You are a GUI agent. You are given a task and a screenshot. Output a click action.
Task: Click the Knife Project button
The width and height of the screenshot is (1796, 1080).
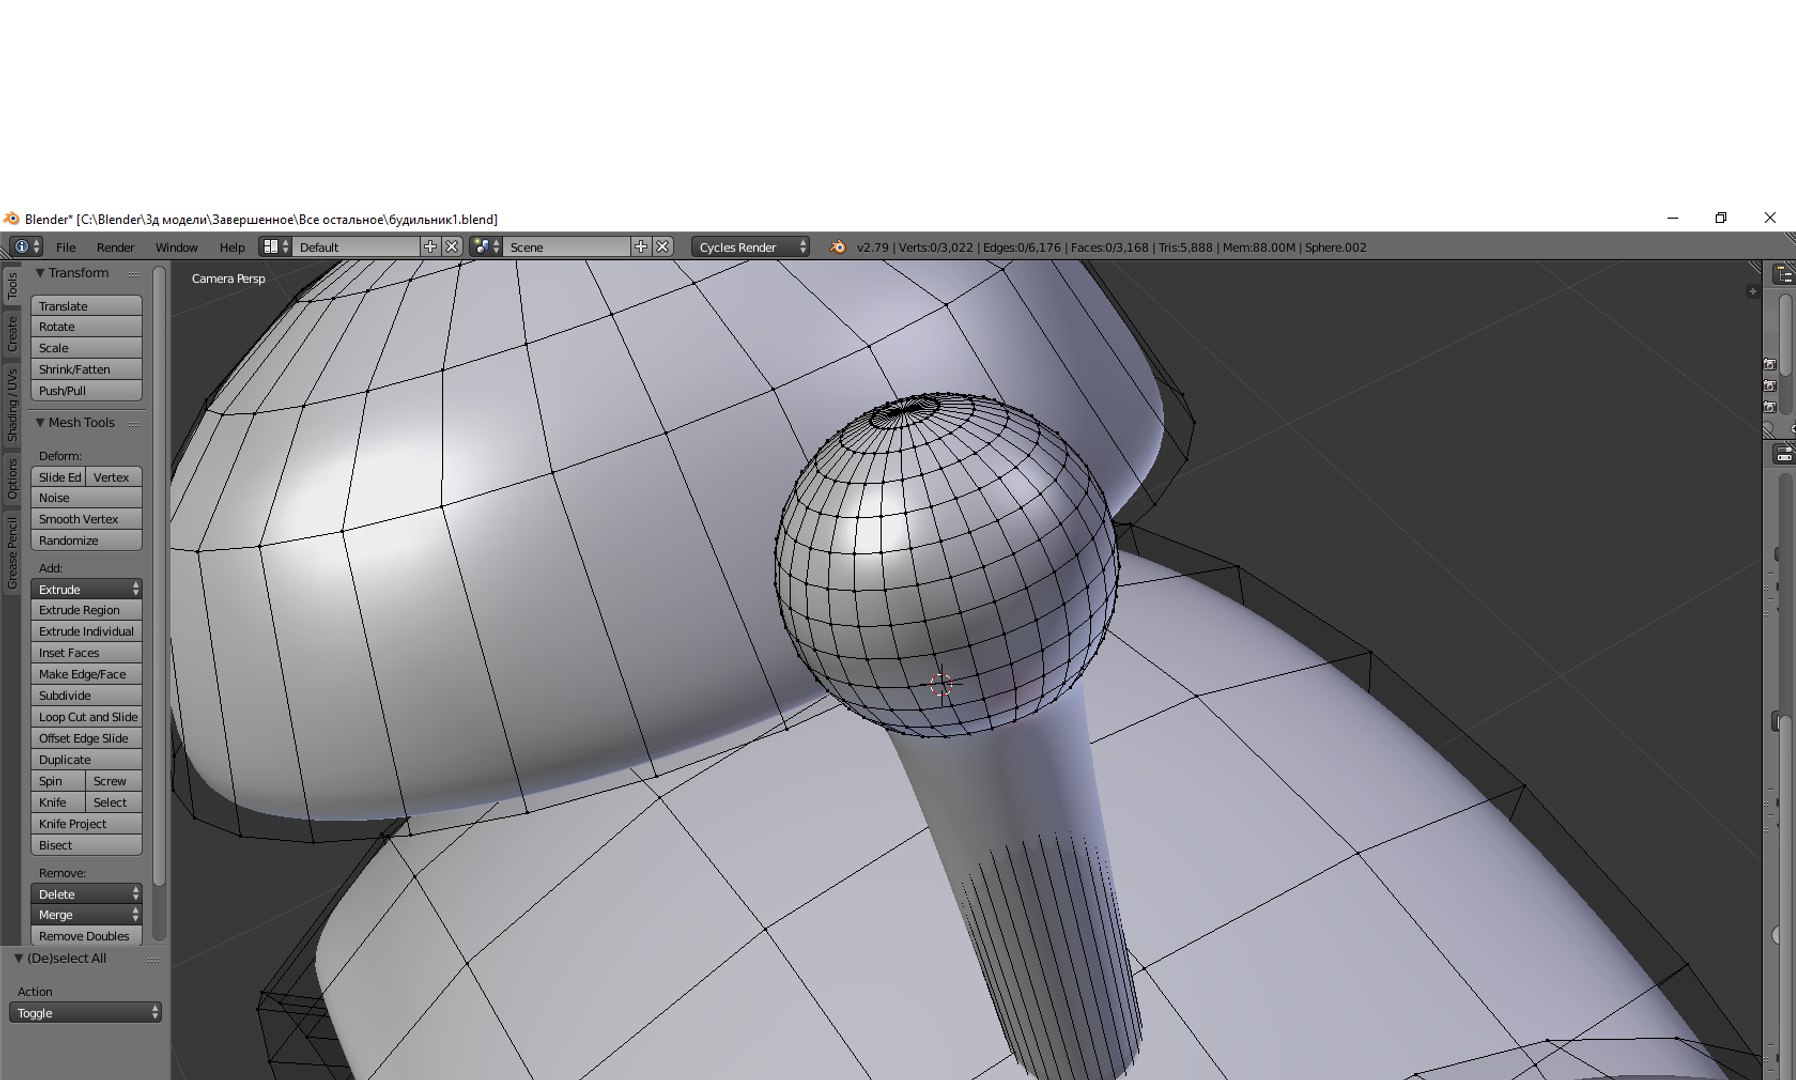[86, 824]
